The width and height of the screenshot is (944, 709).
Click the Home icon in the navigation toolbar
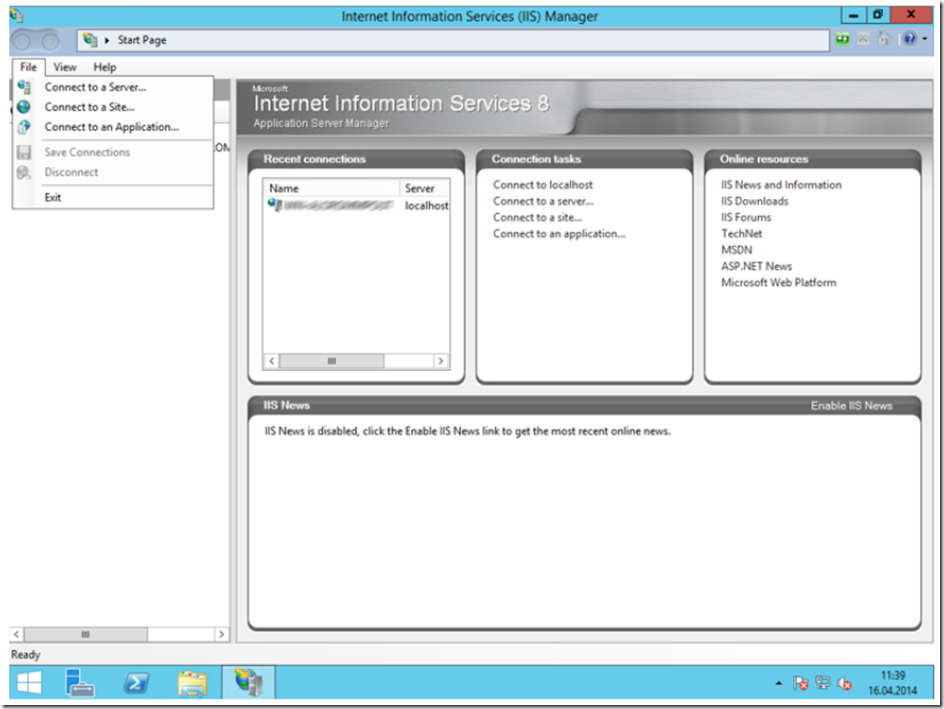(884, 40)
